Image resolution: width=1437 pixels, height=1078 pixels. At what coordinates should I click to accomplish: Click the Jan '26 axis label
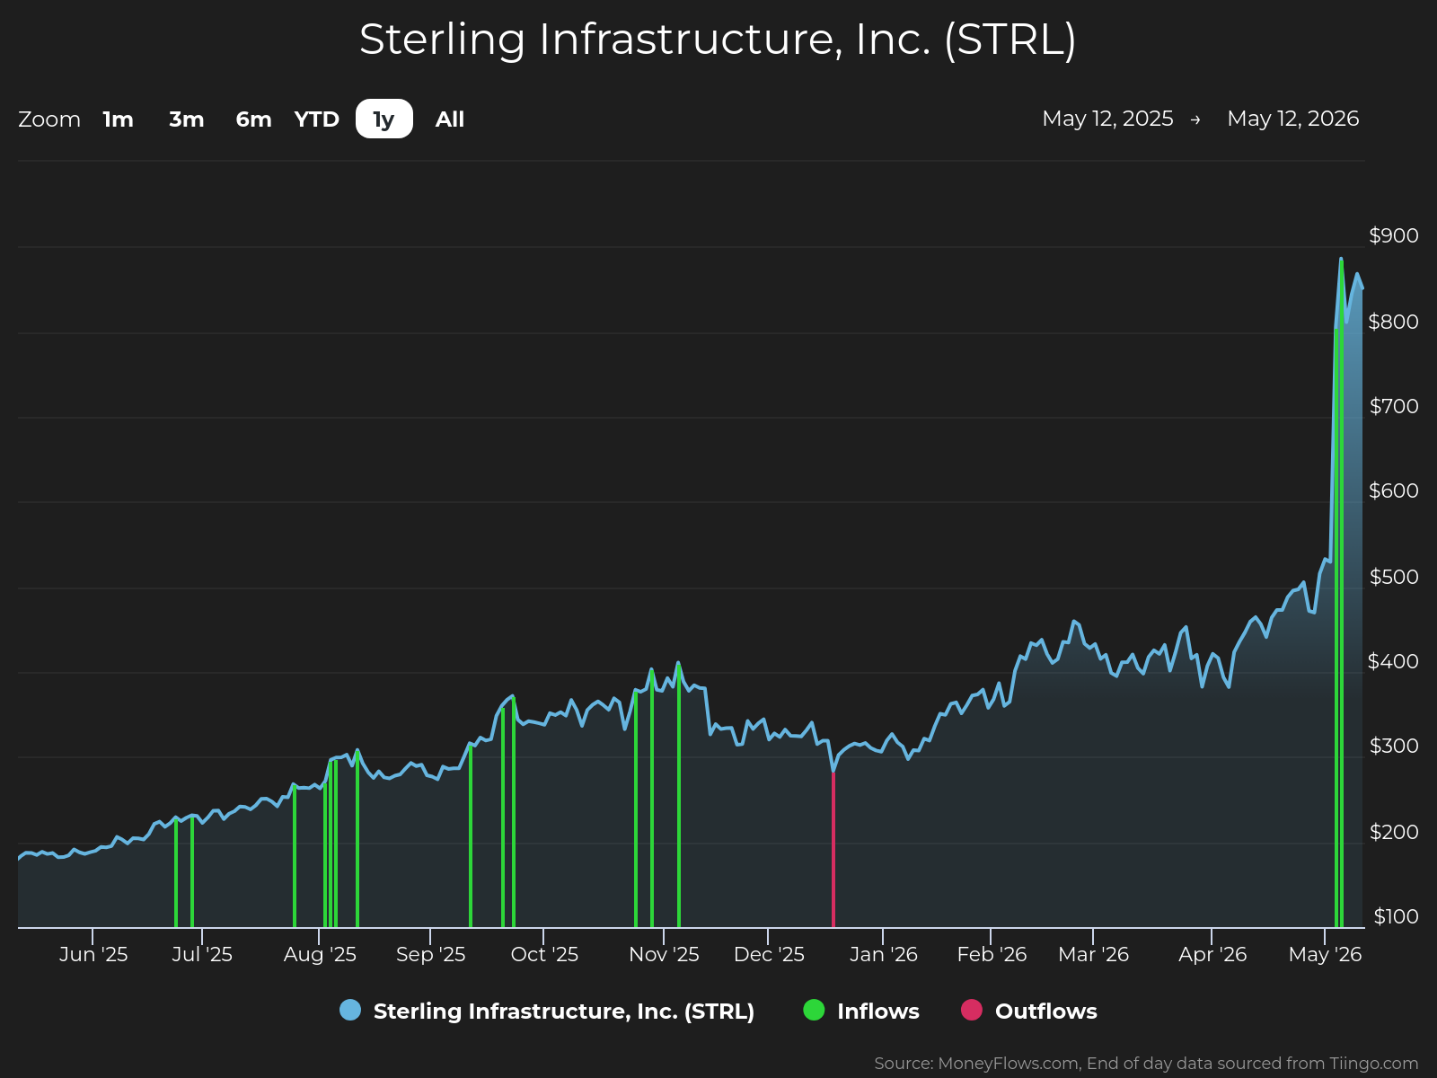click(x=883, y=954)
